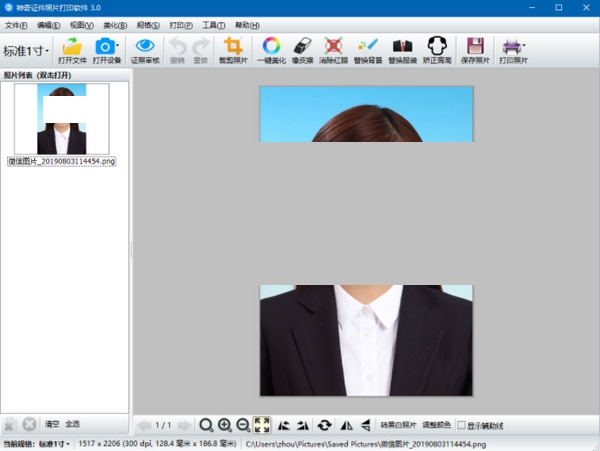Click the 全选 select all button

coord(73,425)
